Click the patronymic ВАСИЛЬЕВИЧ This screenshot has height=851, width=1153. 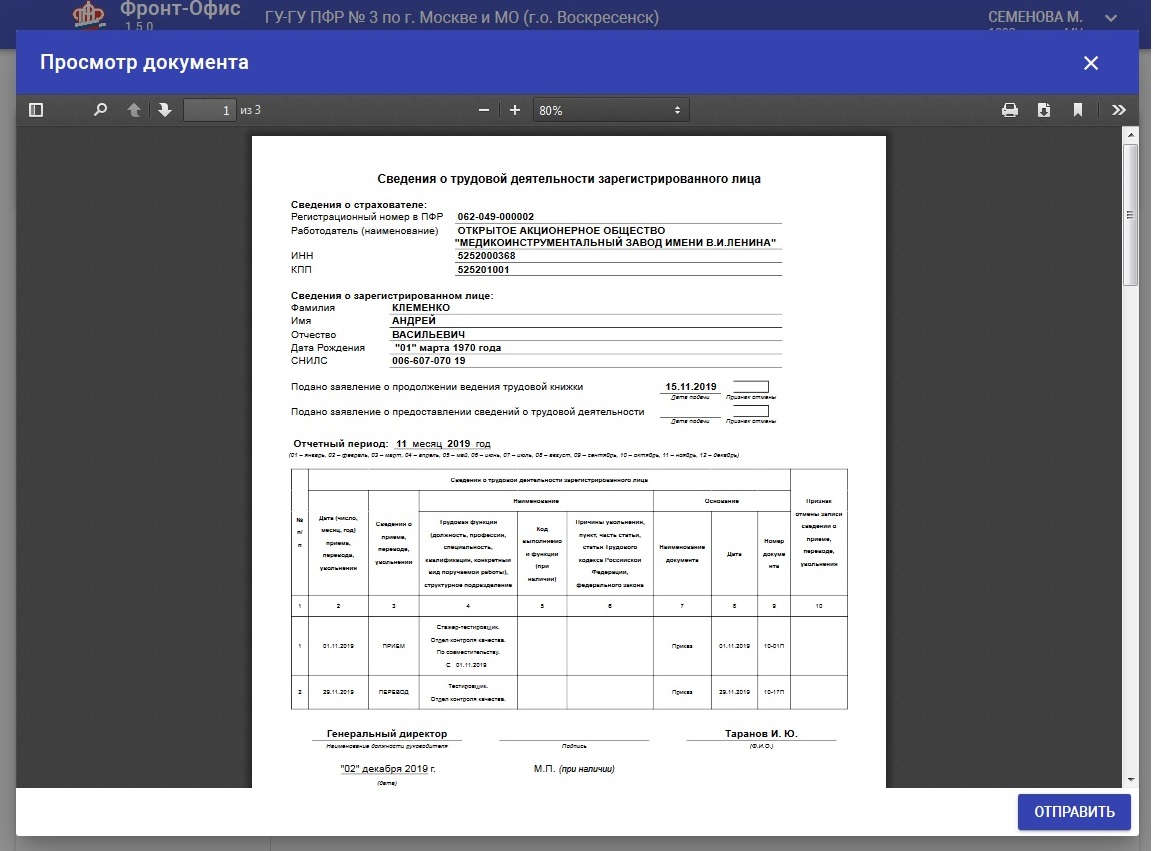tap(428, 335)
